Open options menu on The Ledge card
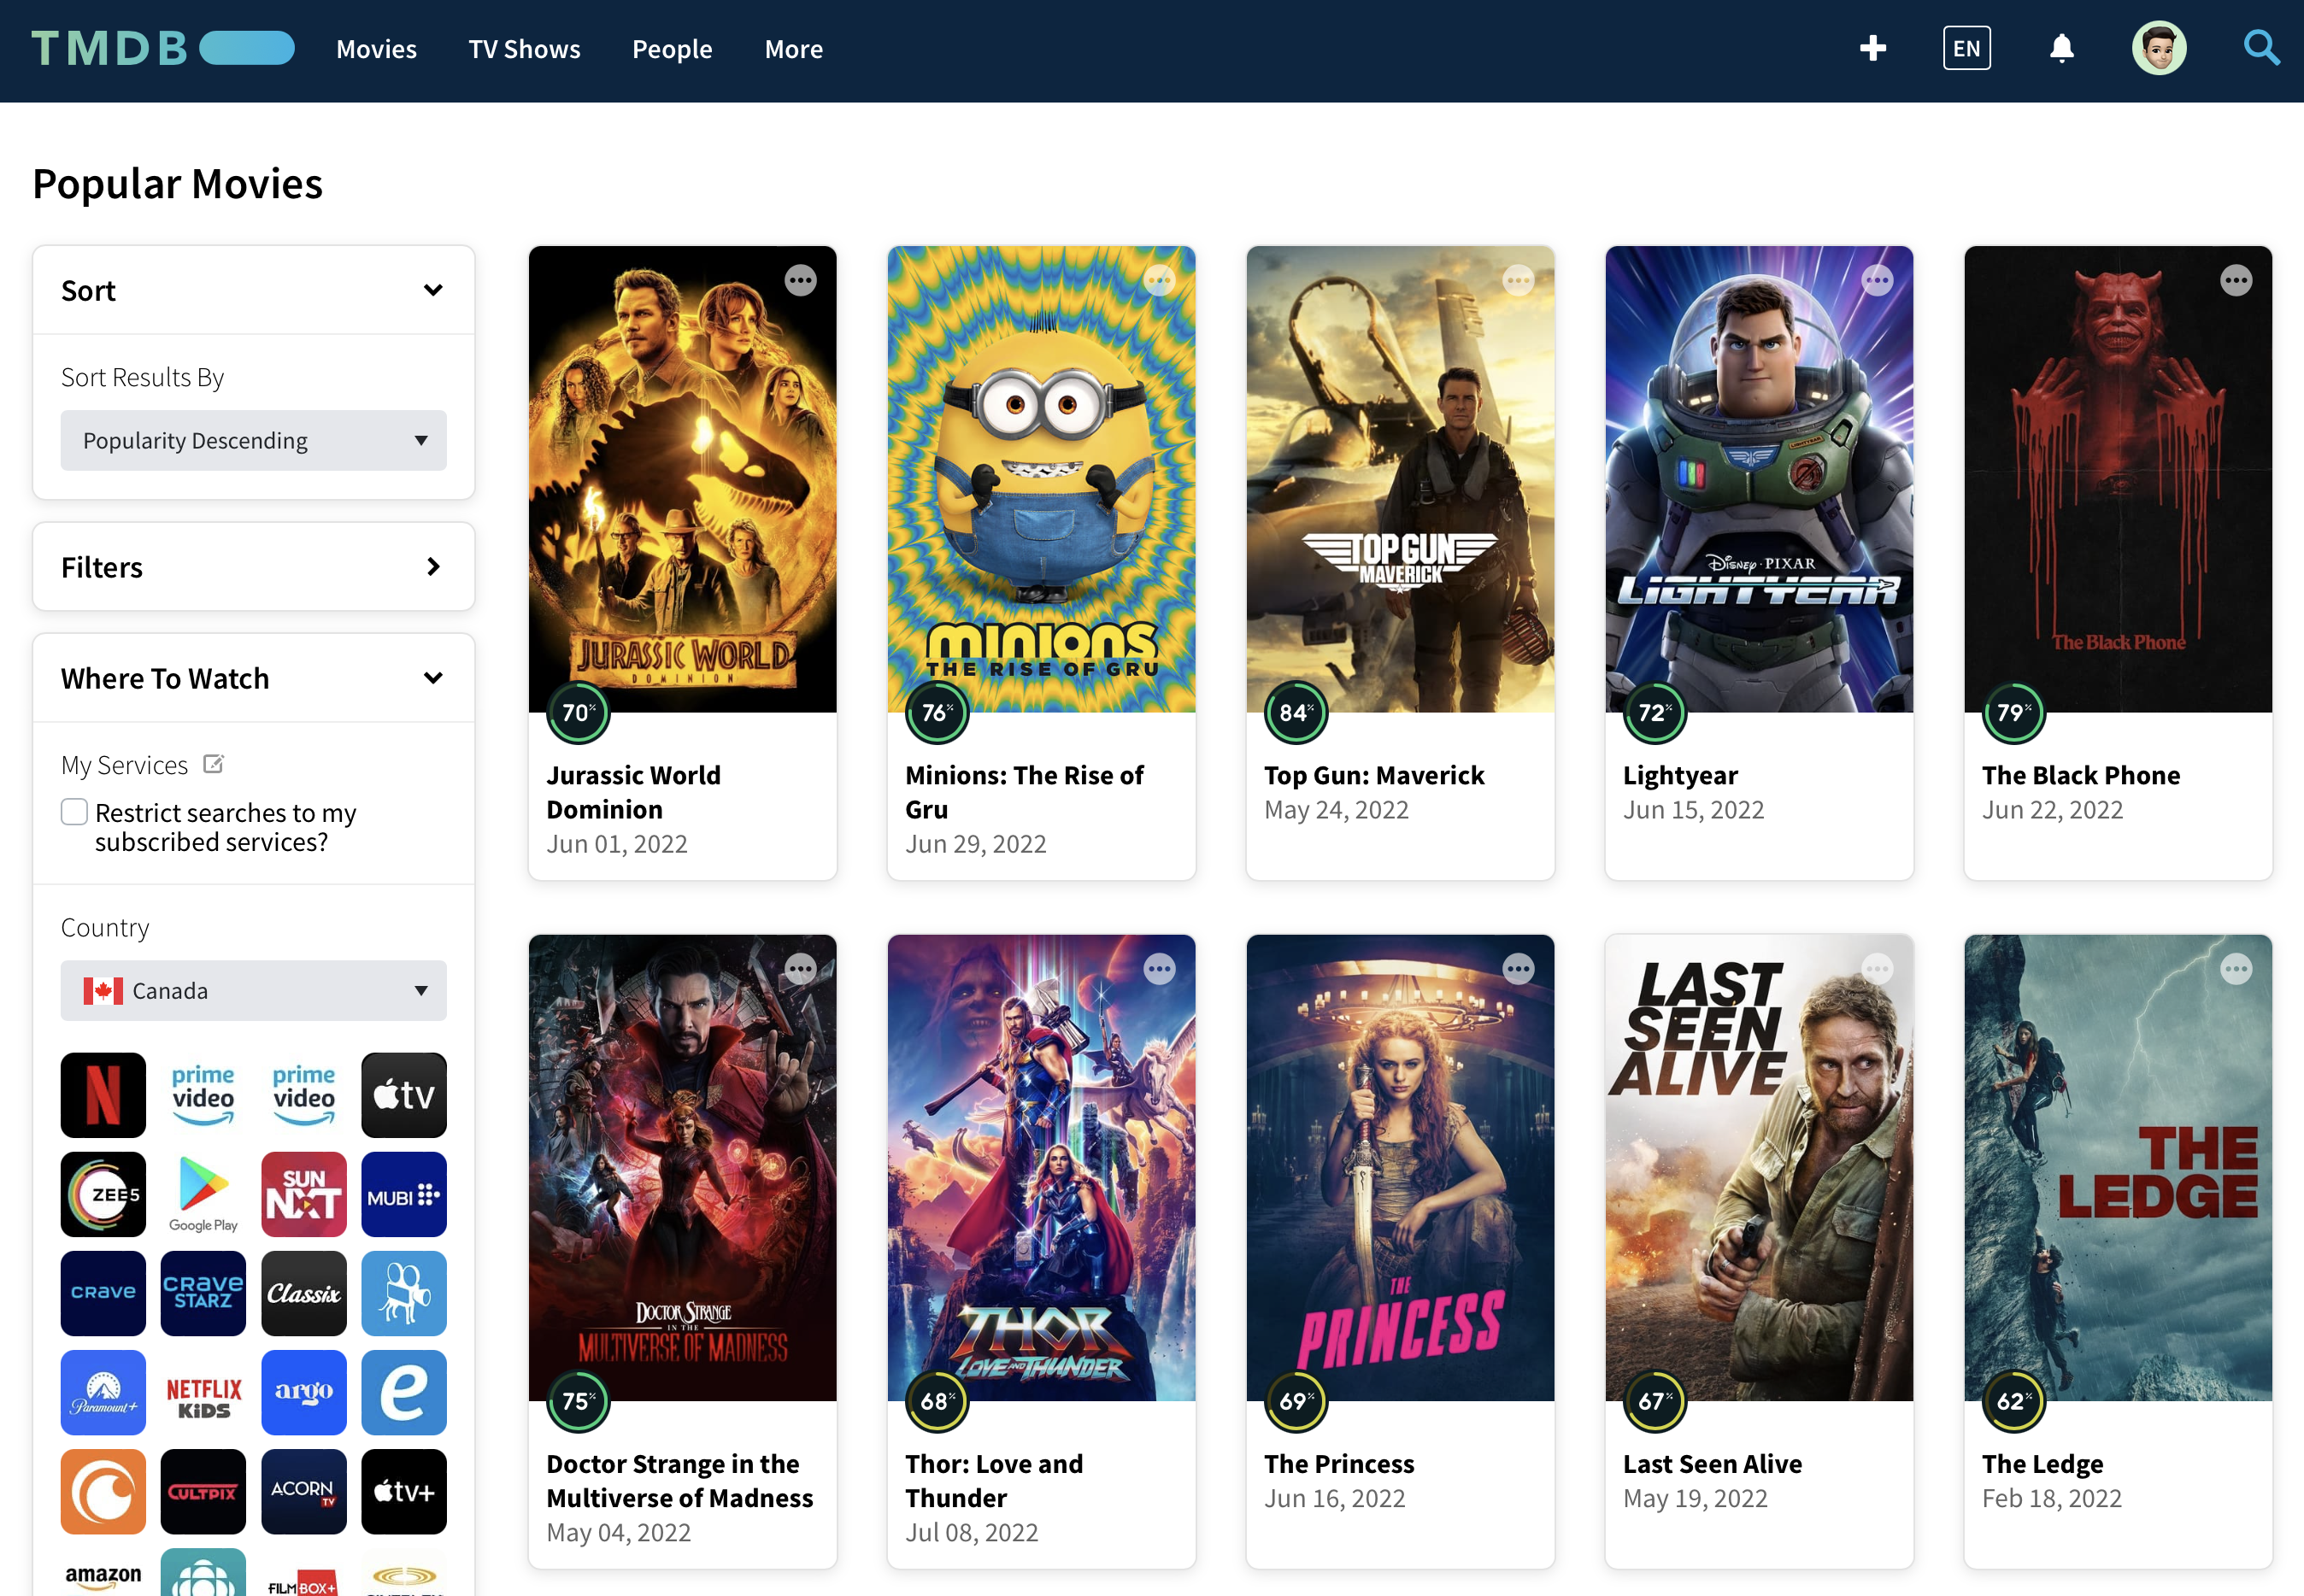This screenshot has width=2304, height=1596. [x=2236, y=968]
